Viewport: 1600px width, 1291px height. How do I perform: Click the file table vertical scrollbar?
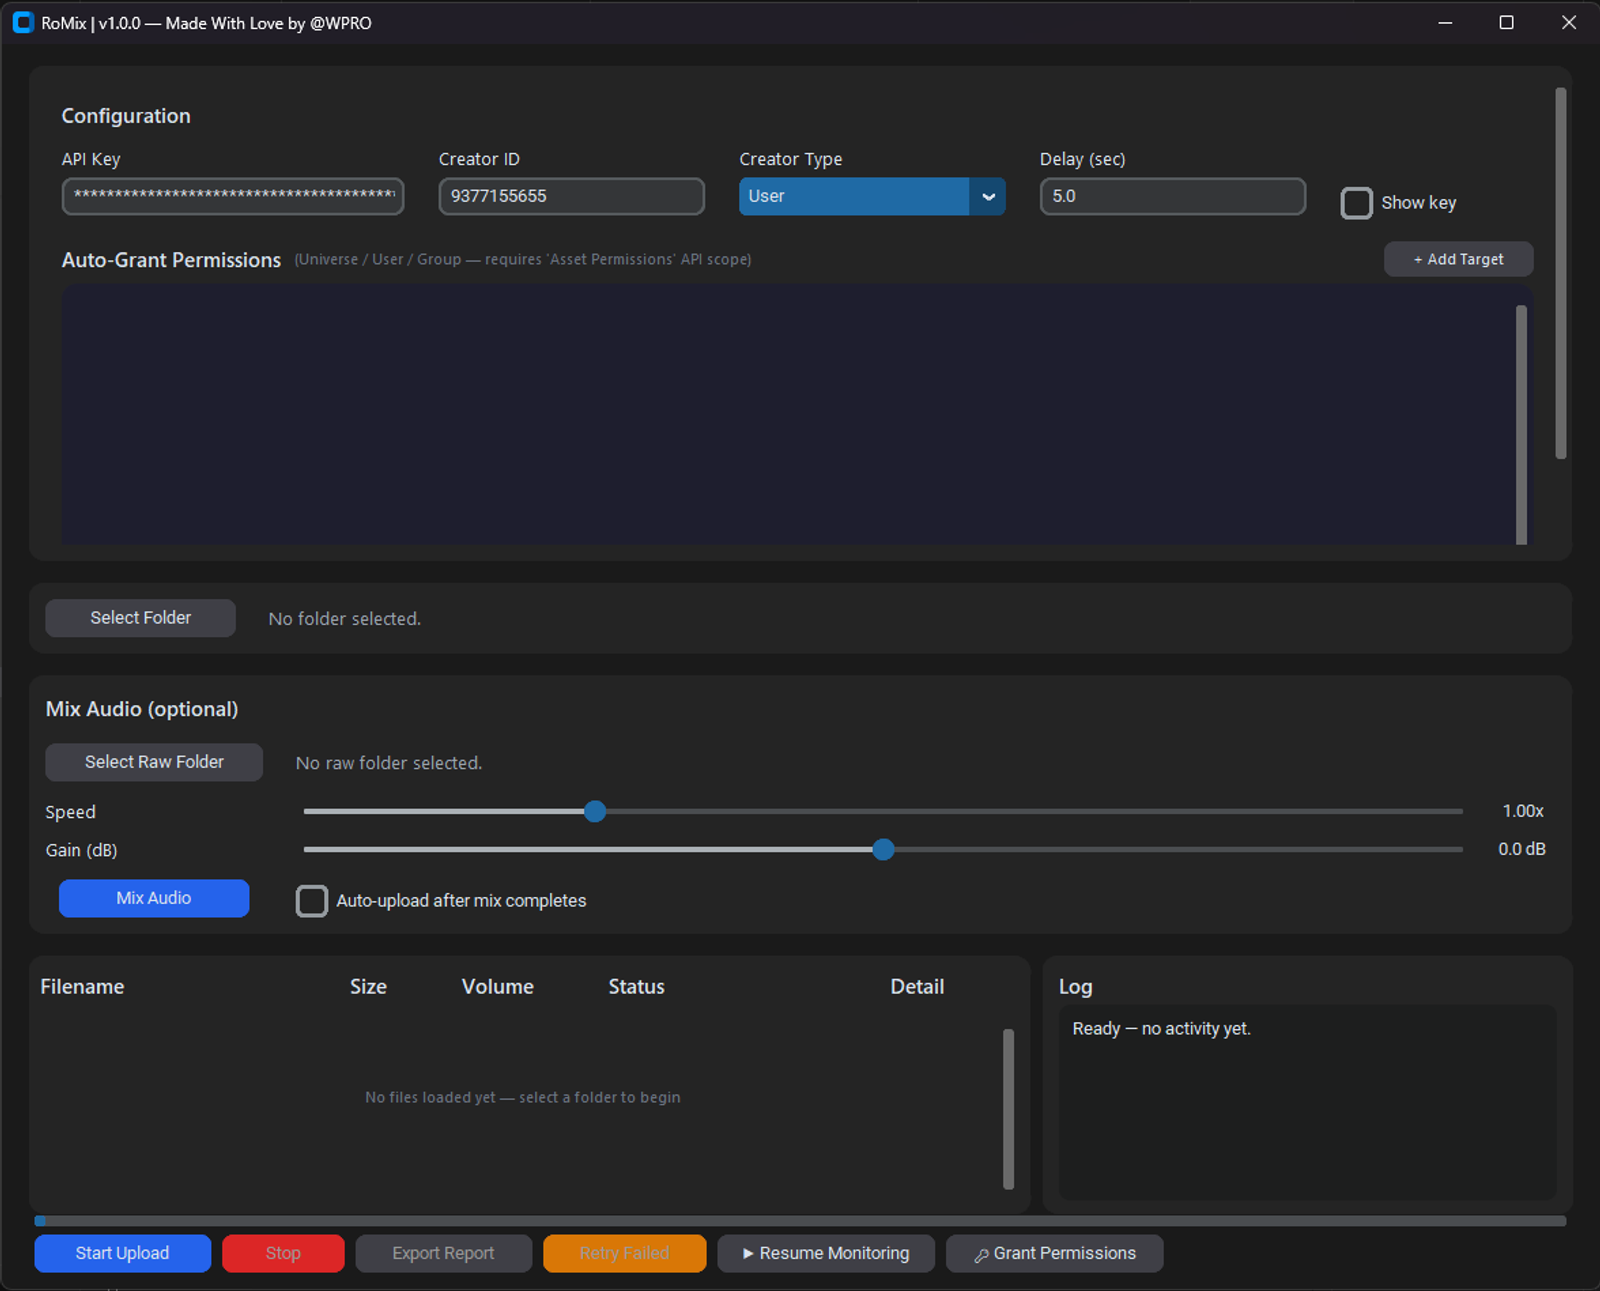click(1008, 1109)
